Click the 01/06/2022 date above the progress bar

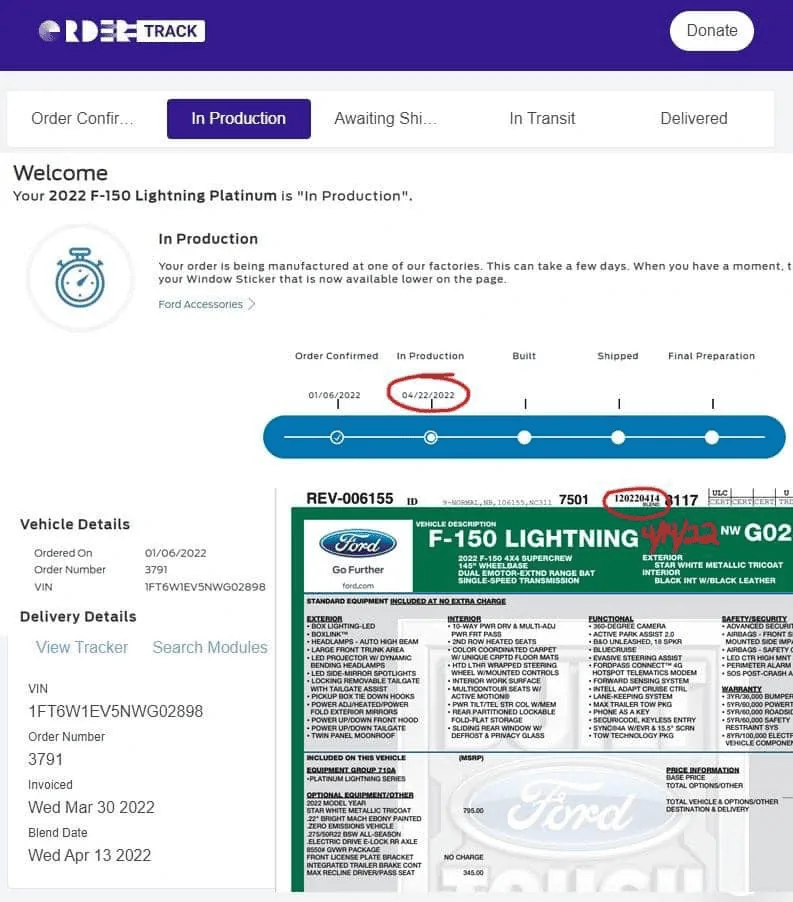tap(335, 395)
